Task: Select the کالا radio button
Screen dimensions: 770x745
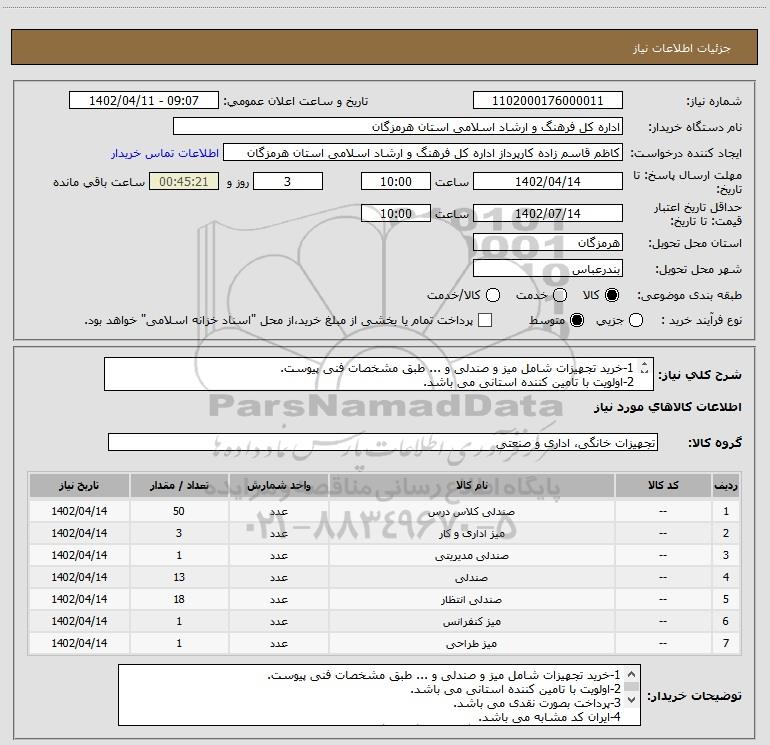Action: 612,295
